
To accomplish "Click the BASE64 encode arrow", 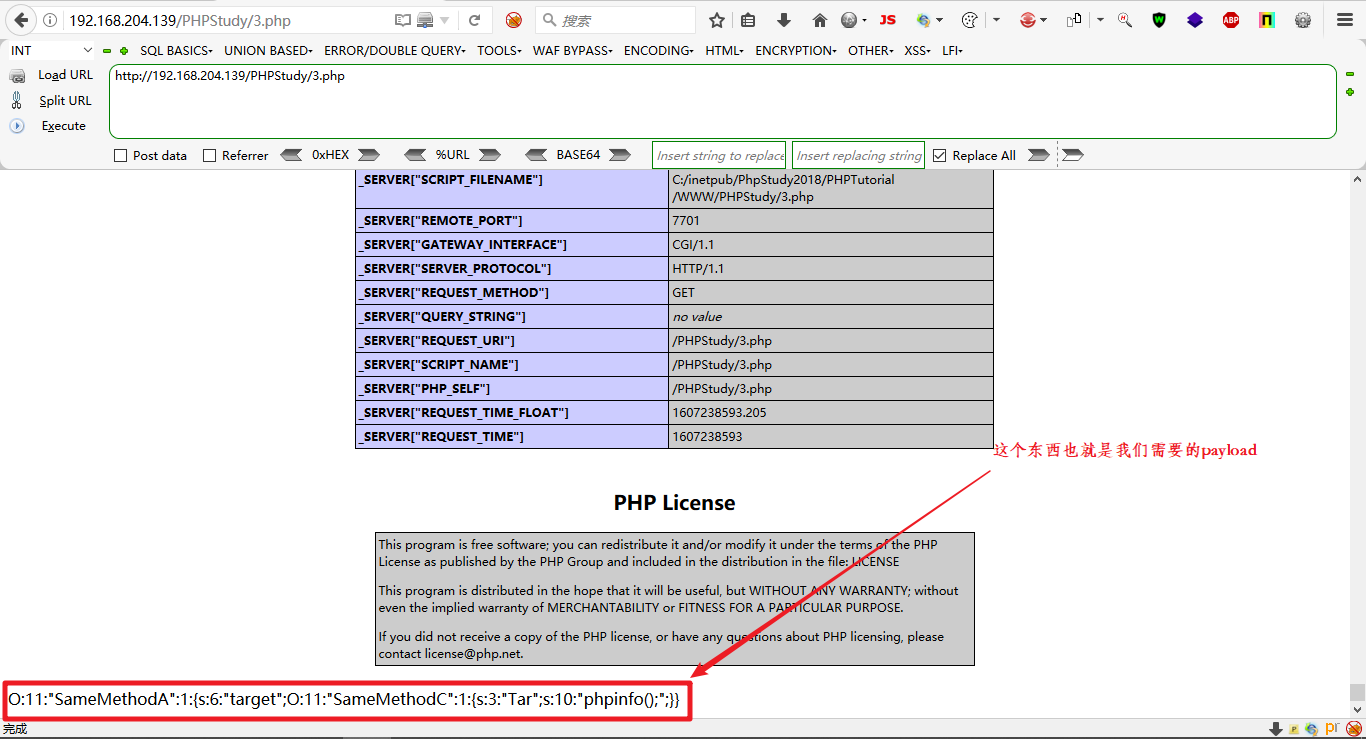I will tap(620, 154).
